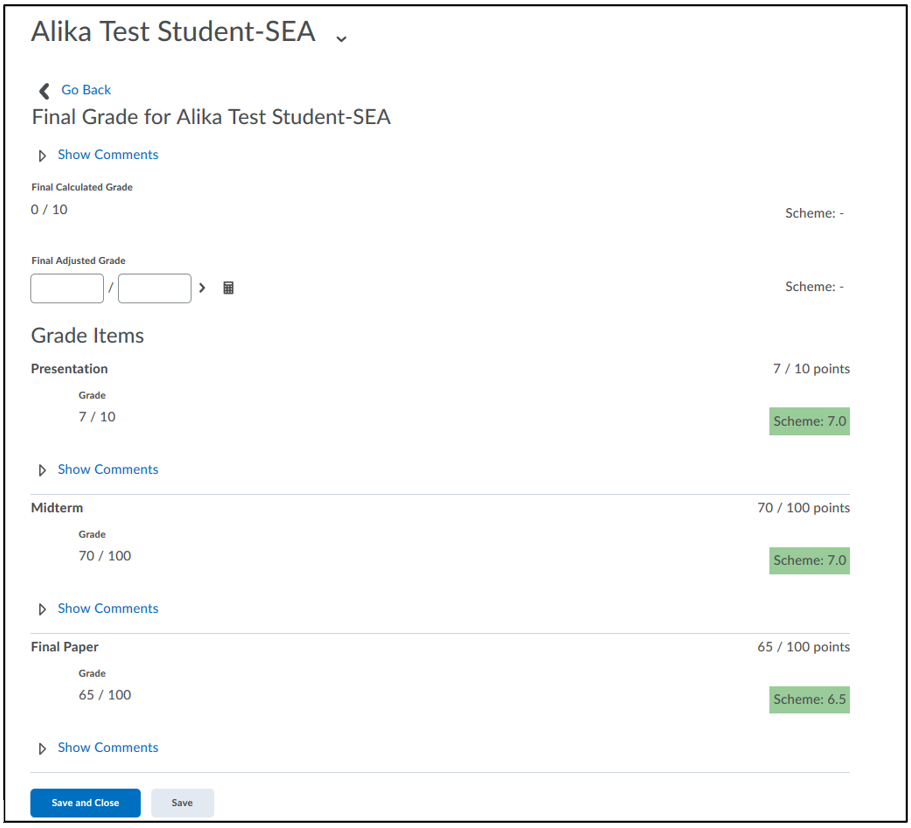Screen dimensions: 911x828
Task: Expand Midterm comments disclosure triangle
Action: (x=42, y=609)
